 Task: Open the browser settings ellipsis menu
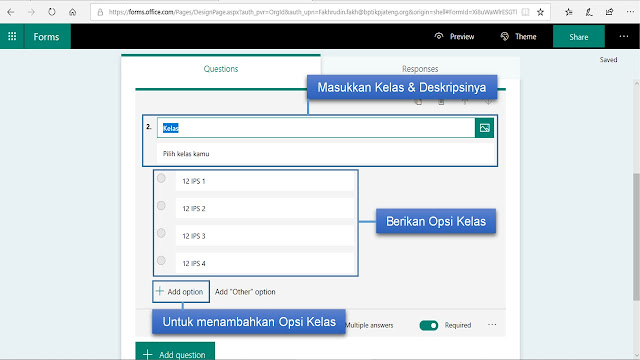[630, 12]
